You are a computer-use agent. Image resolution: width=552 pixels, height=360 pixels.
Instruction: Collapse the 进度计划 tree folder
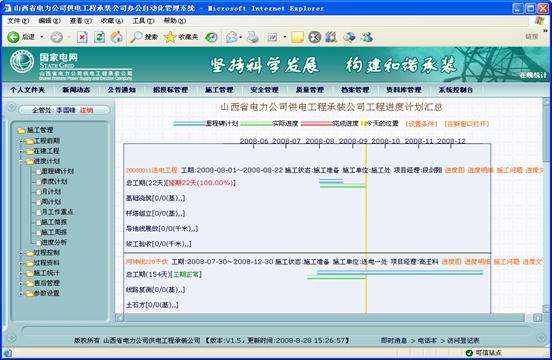pyautogui.click(x=21, y=161)
